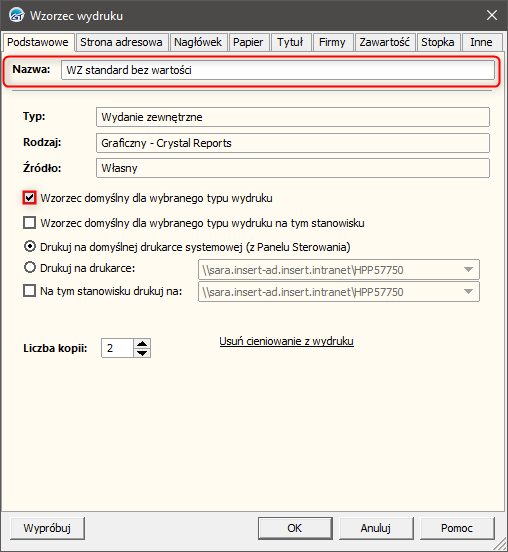Viewport: 508px width, 552px height.
Task: Click the Nazwa text field
Action: [x=278, y=70]
